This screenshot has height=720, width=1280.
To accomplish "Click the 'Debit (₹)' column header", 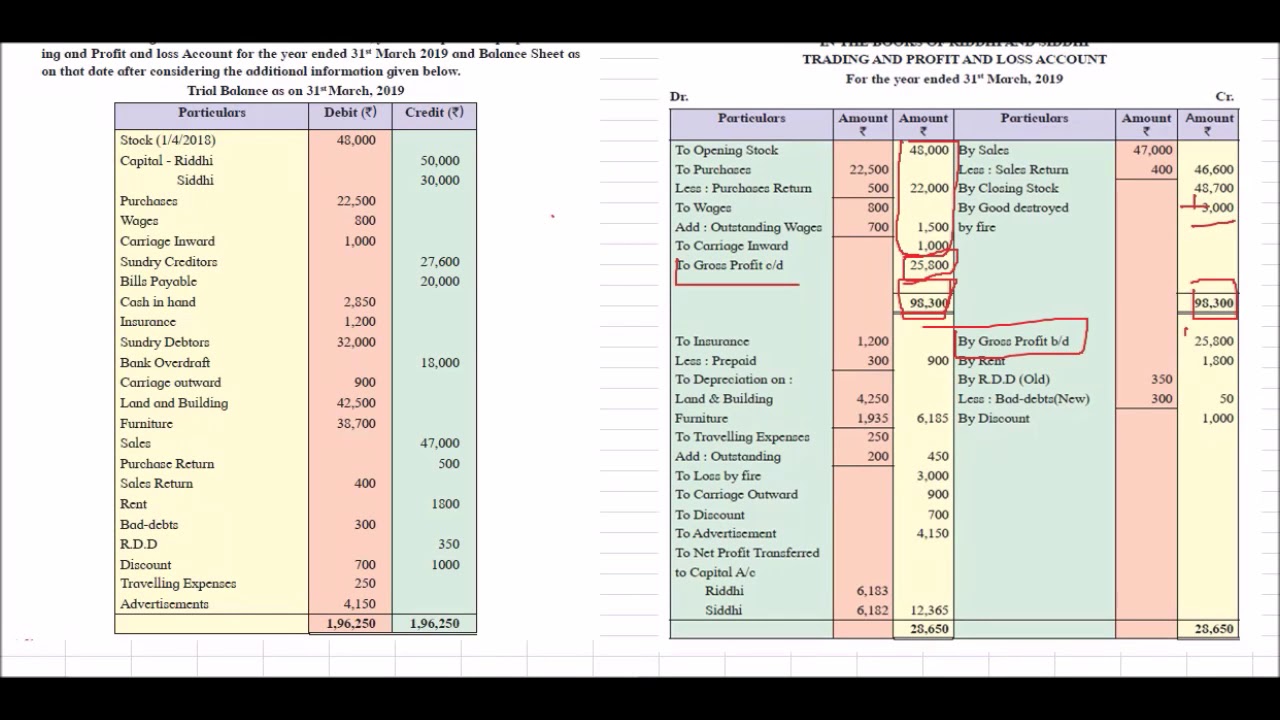I will coord(350,112).
